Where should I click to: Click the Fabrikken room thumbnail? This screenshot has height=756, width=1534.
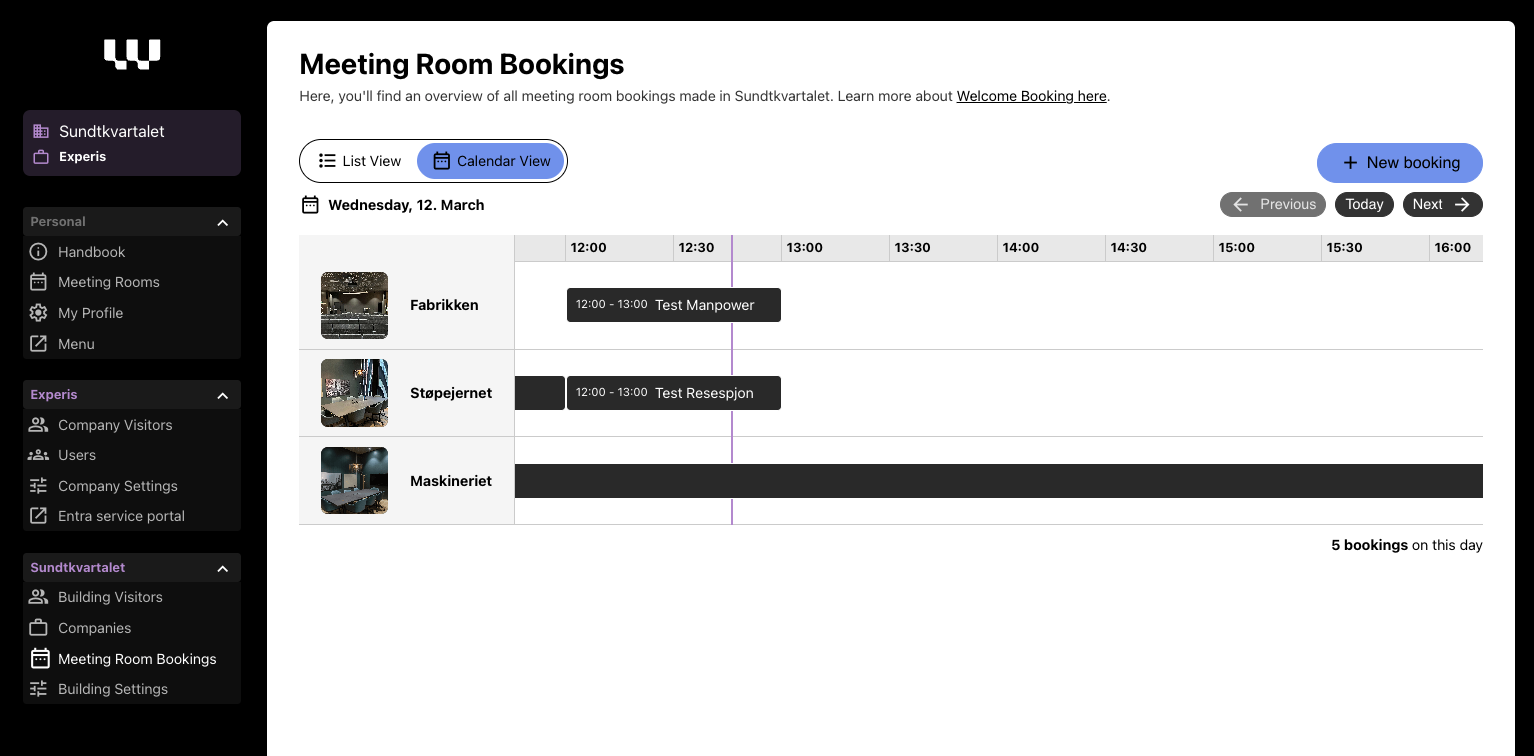354,305
